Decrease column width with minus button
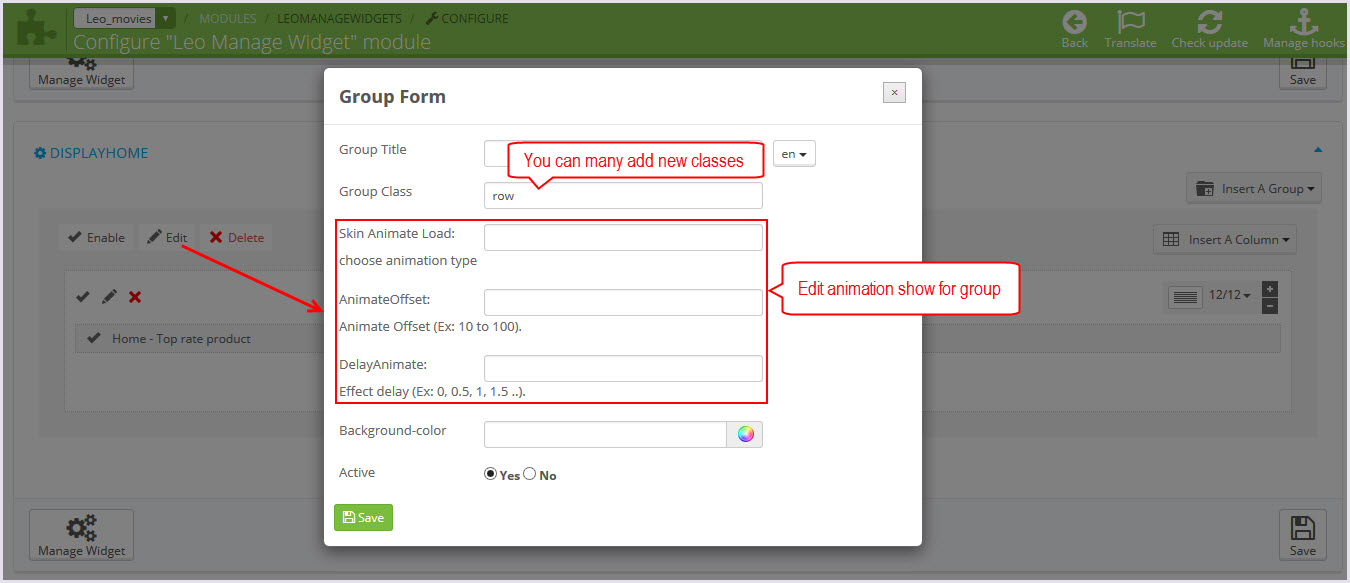Viewport: 1350px width, 583px height. (x=1269, y=305)
